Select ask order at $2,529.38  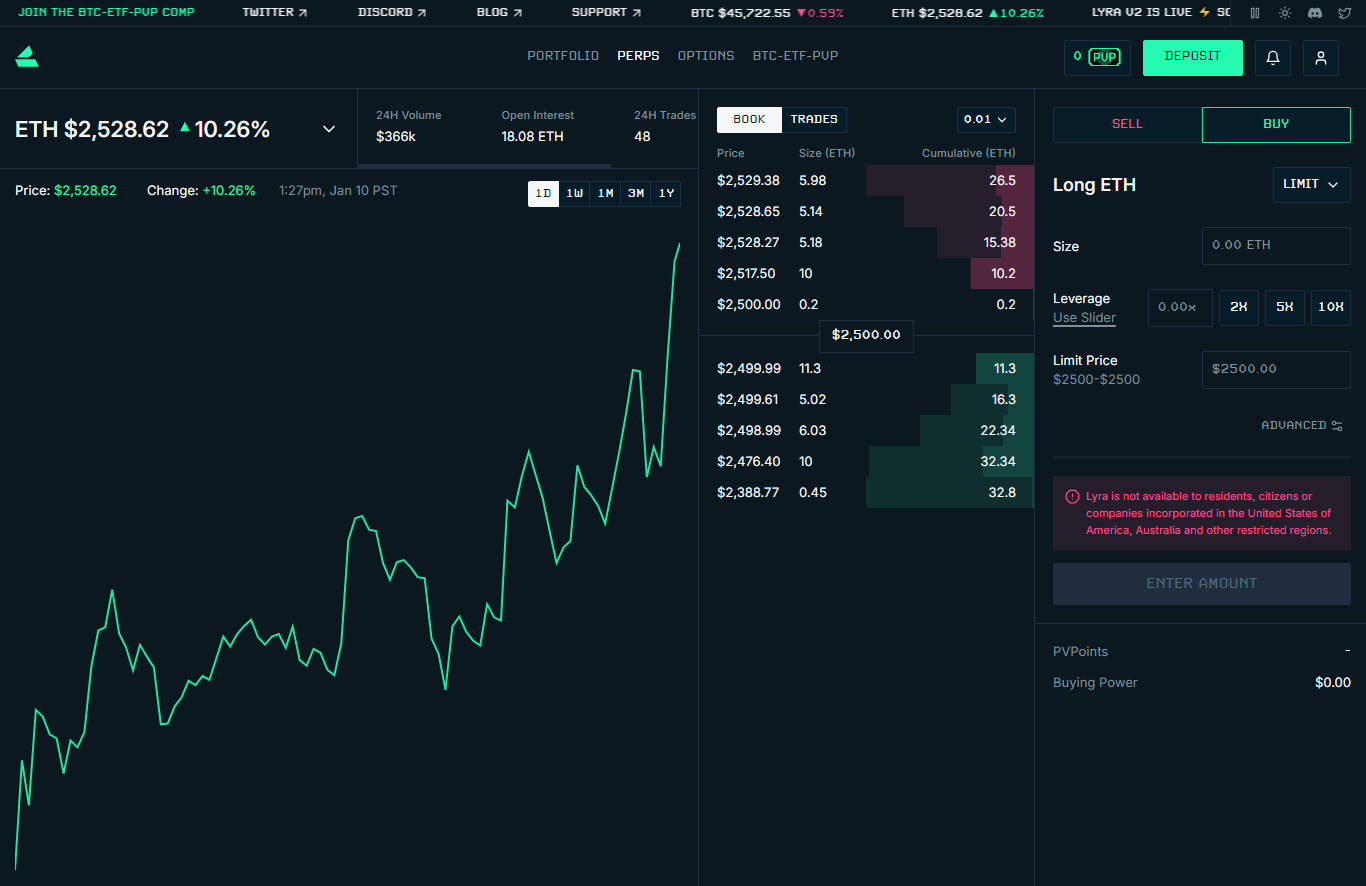pos(866,181)
